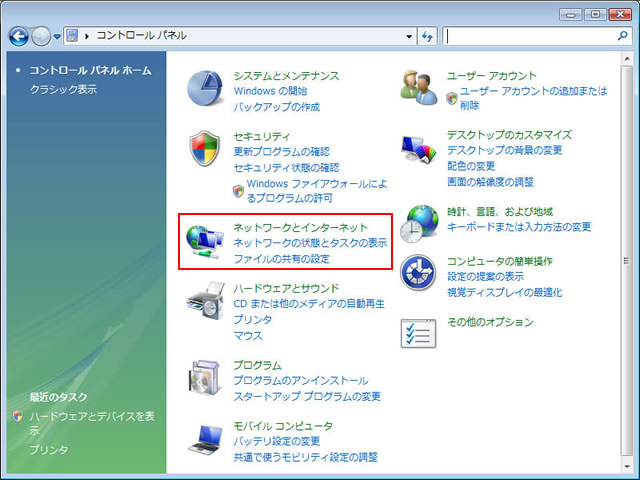Image resolution: width=640 pixels, height=480 pixels.
Task: Open ファイルの共有の設定 link
Action: pyautogui.click(x=281, y=259)
